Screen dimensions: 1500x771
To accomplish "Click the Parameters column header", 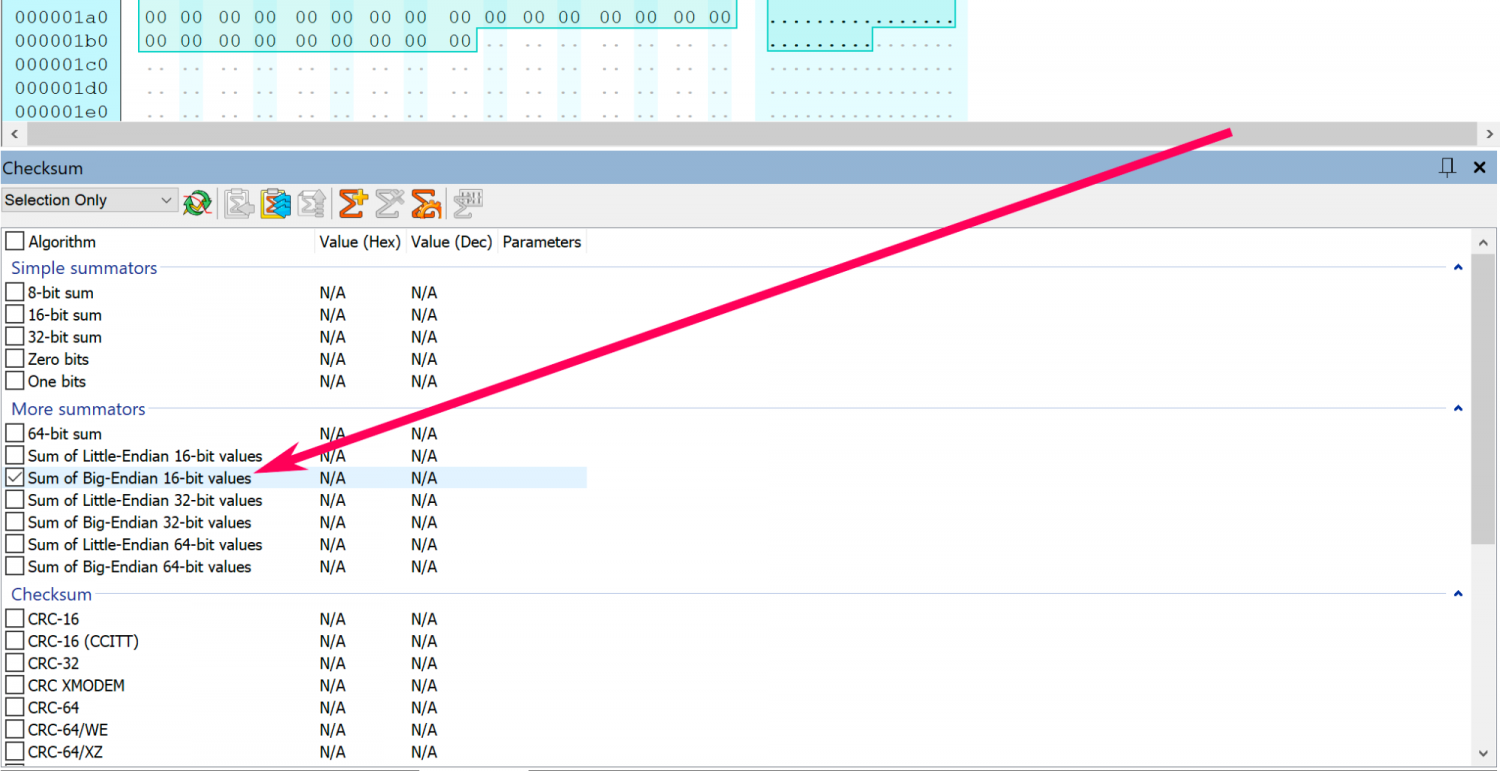I will [542, 242].
